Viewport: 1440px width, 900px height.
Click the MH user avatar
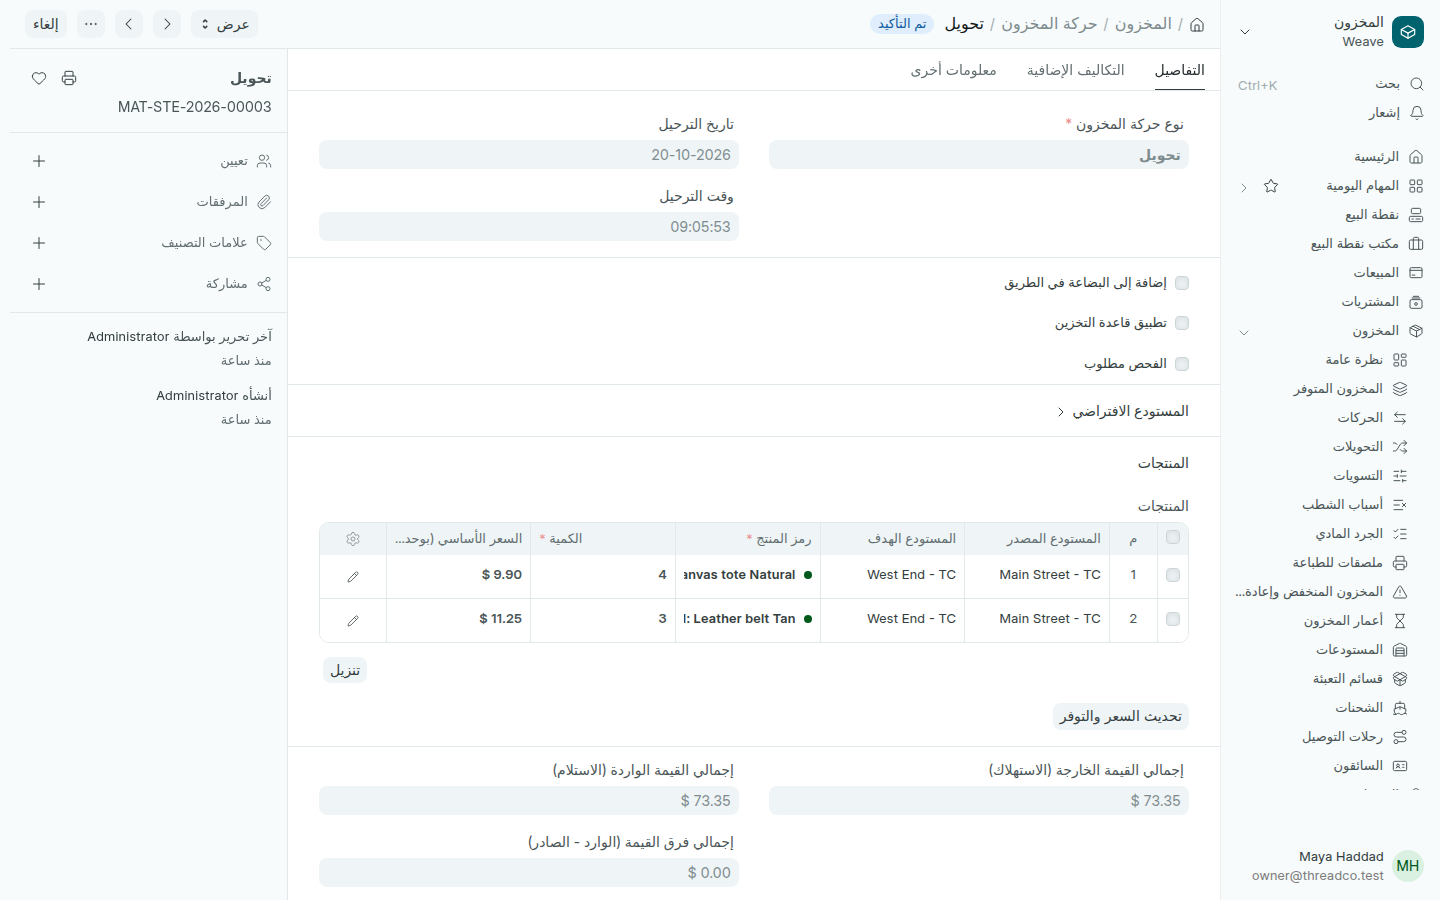1408,866
